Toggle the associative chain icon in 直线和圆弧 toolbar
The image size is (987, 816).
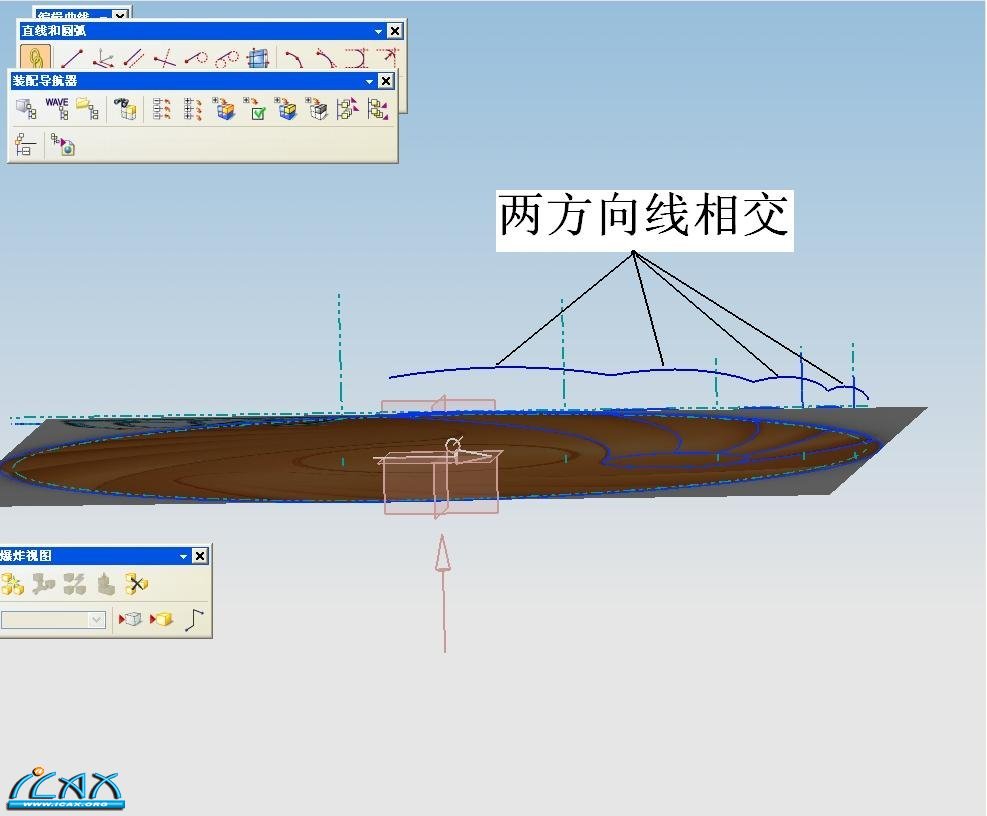coord(36,58)
